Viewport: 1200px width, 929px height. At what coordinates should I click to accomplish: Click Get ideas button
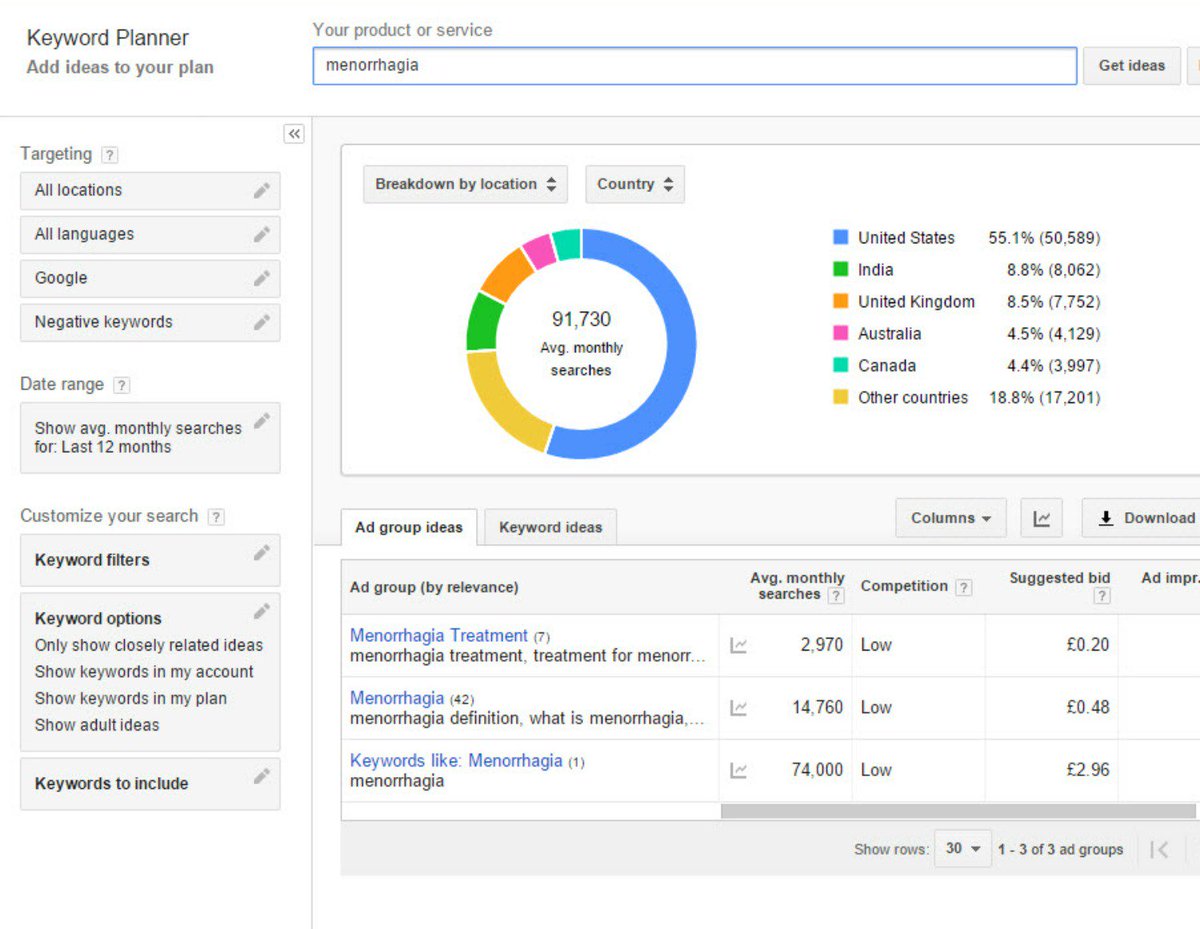(1132, 66)
